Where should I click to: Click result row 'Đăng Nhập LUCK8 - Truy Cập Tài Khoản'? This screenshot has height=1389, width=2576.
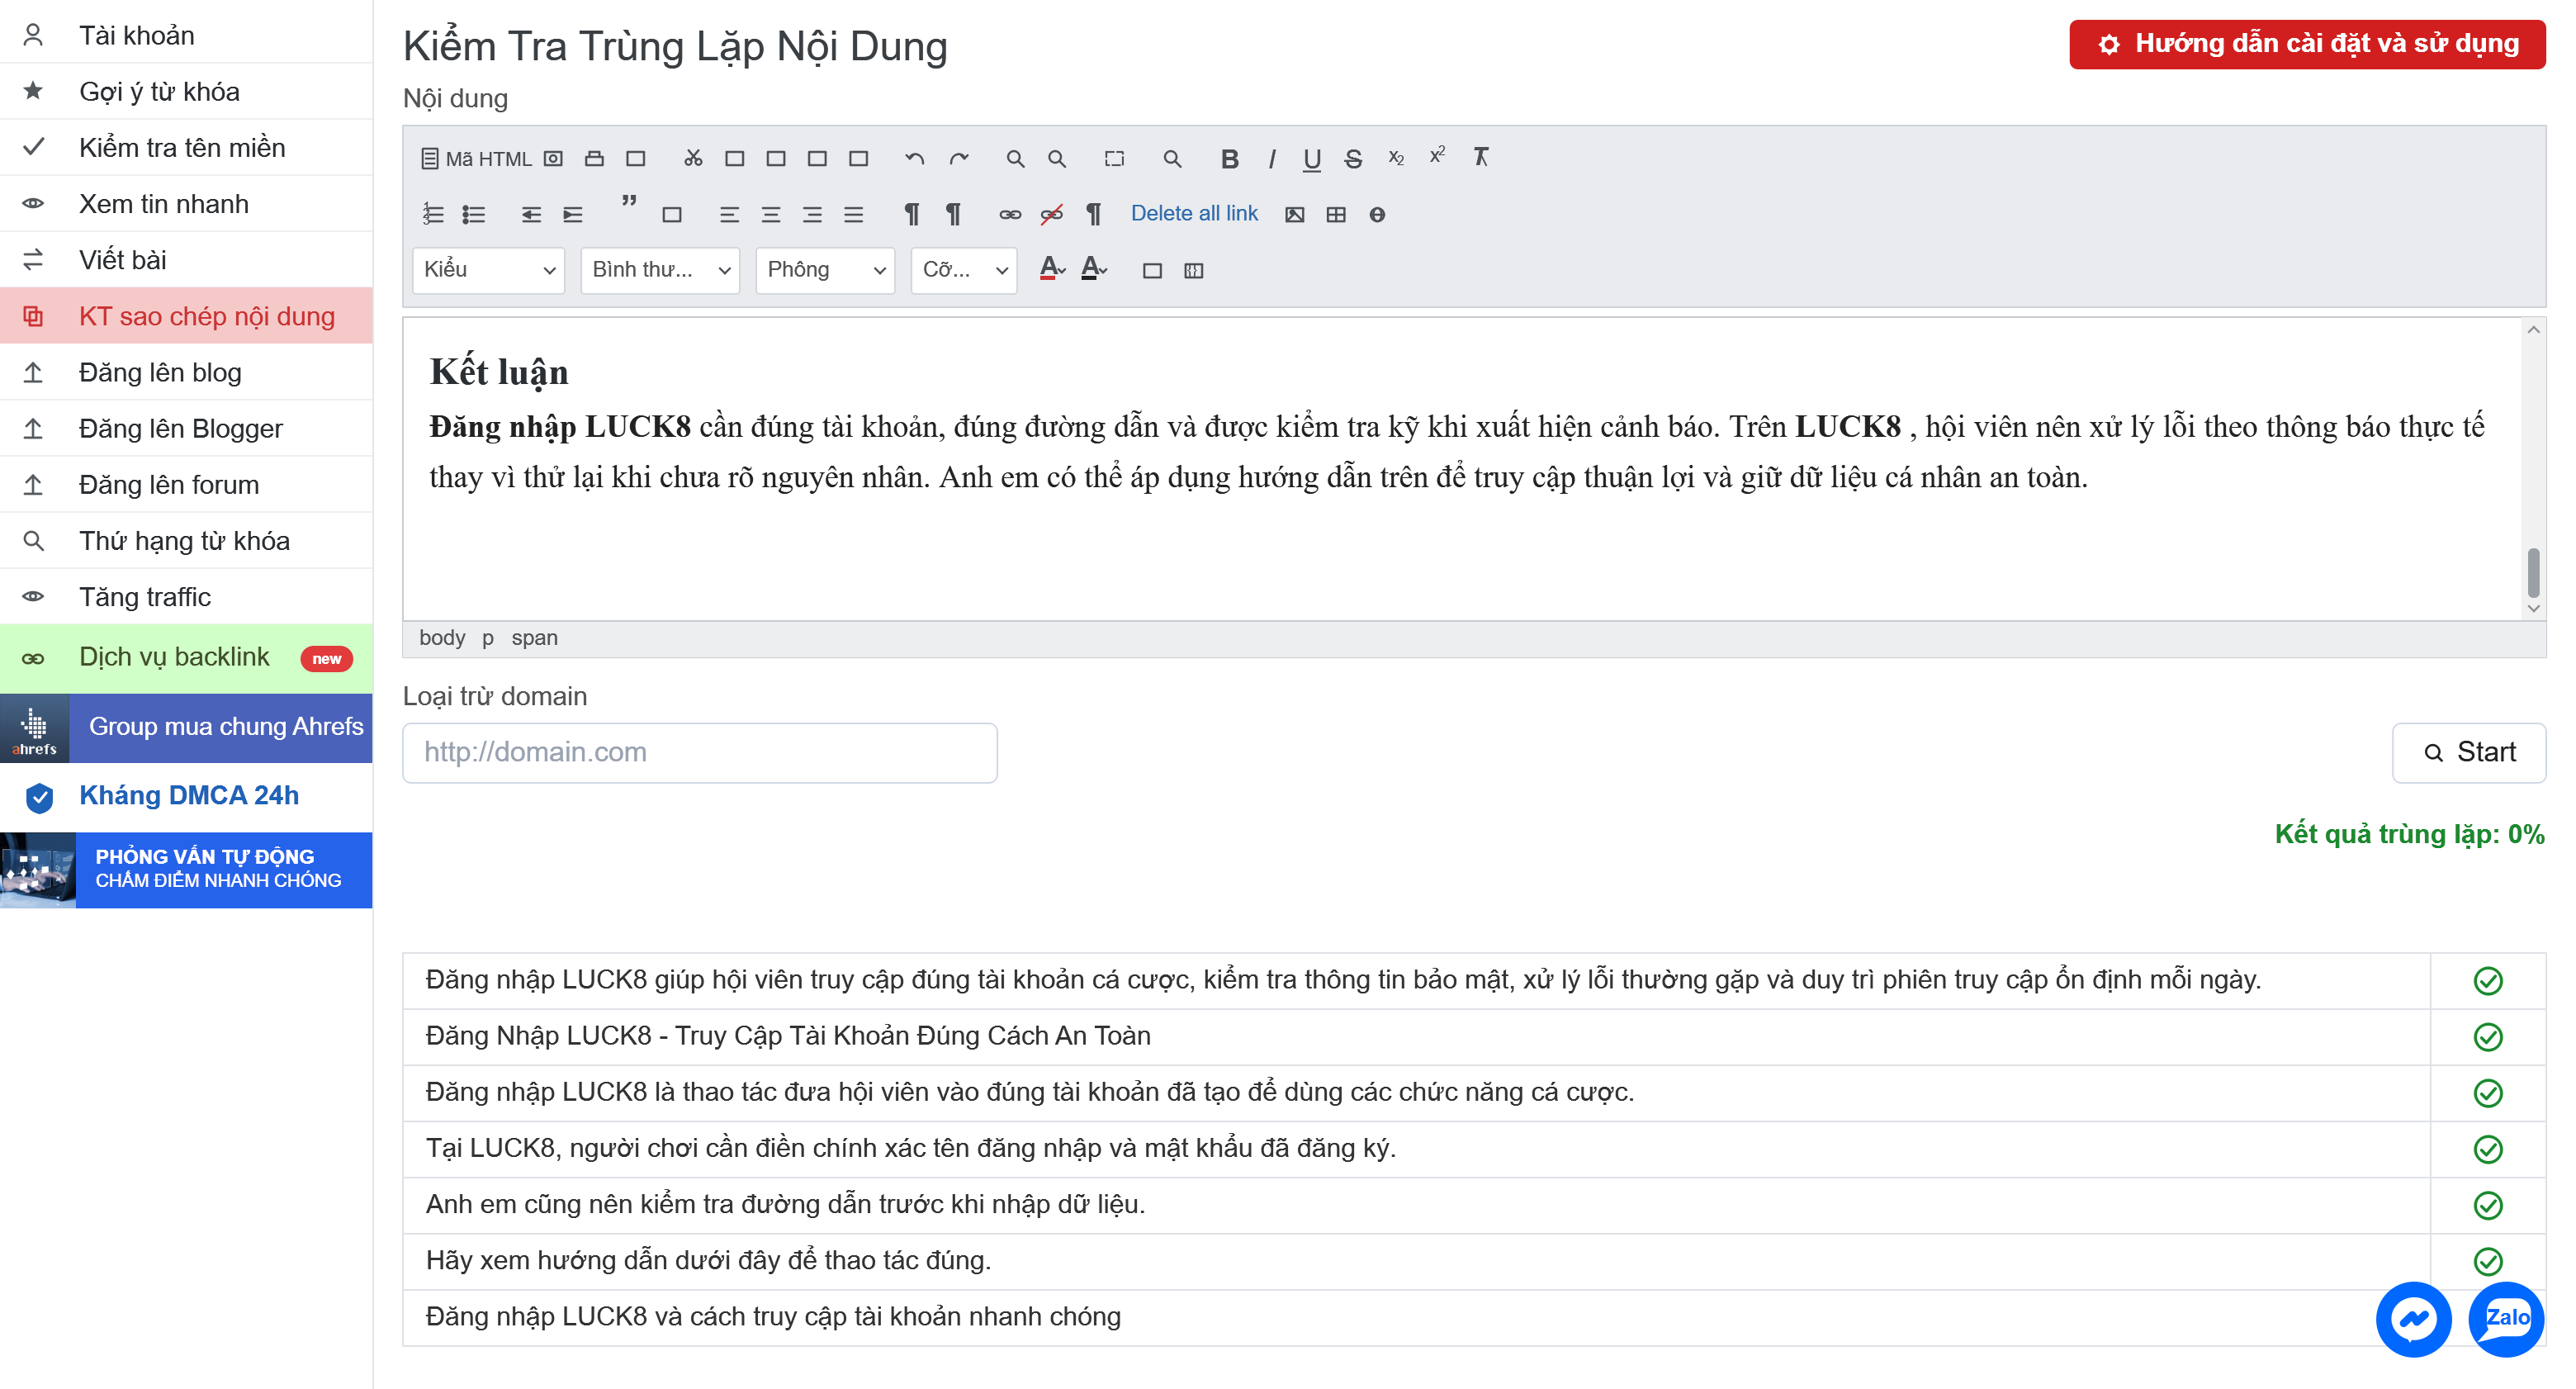coord(1416,1036)
